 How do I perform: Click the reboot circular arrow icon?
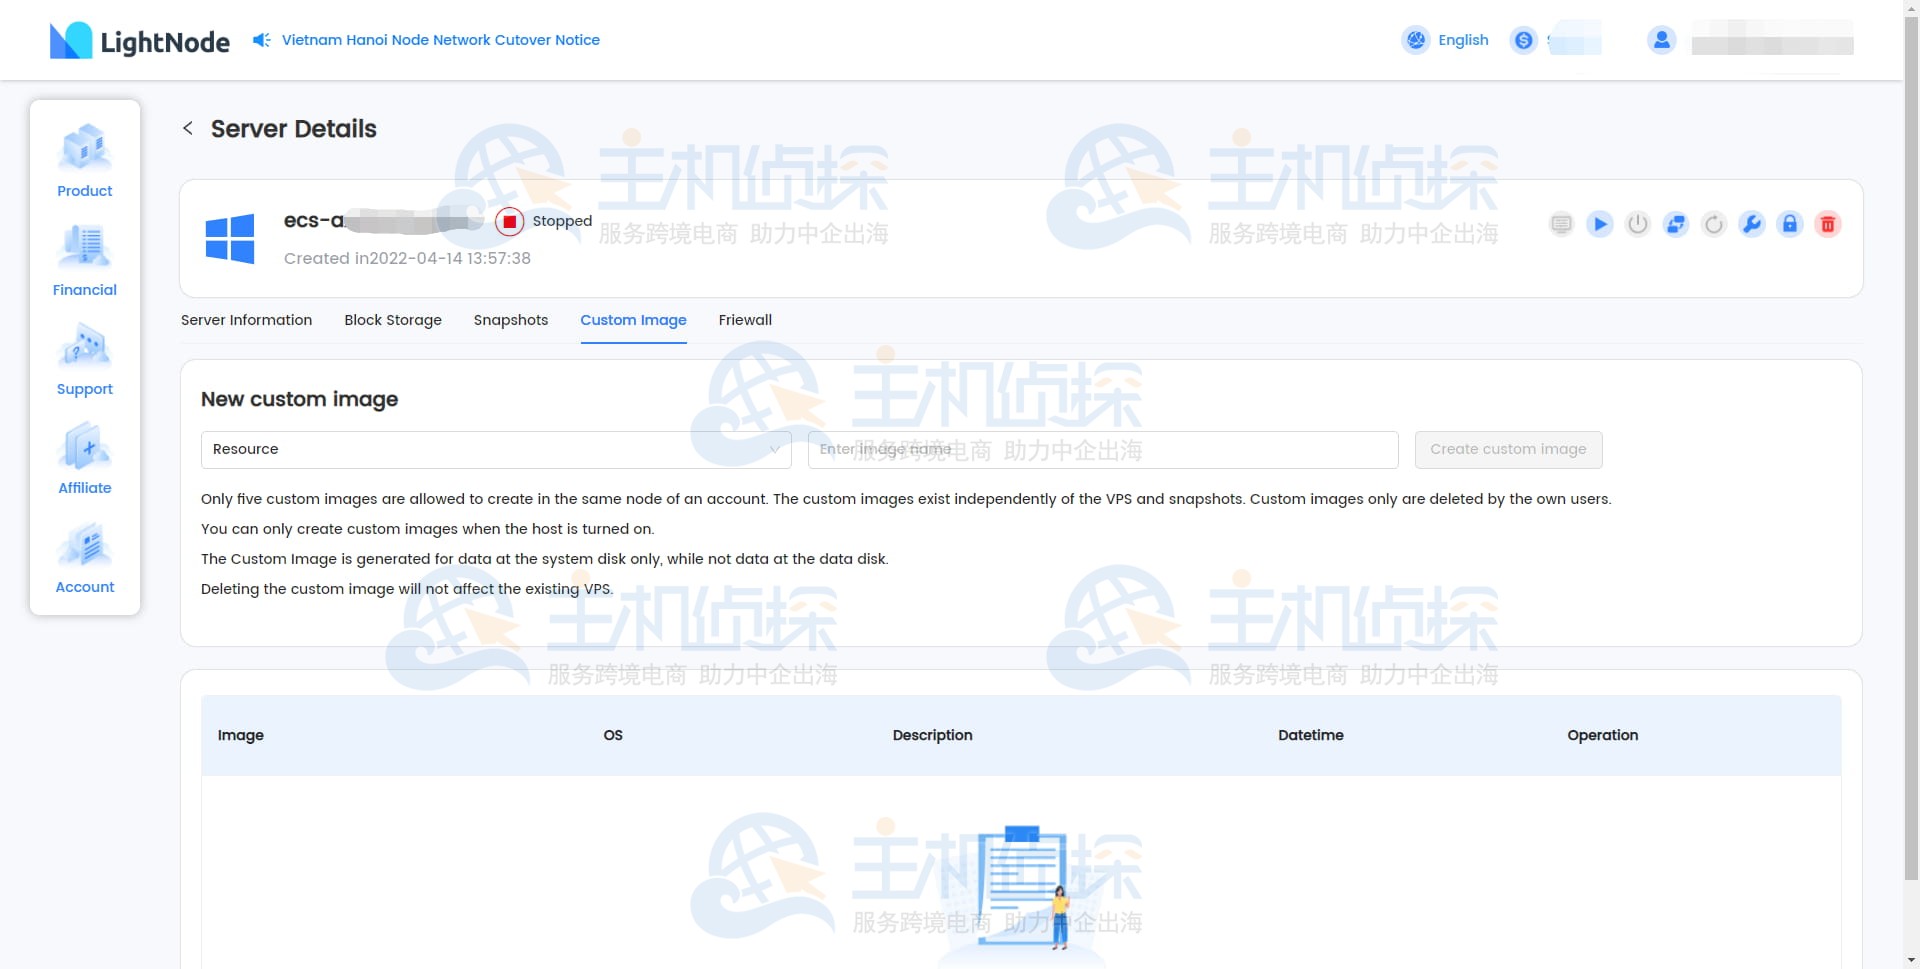(1713, 224)
